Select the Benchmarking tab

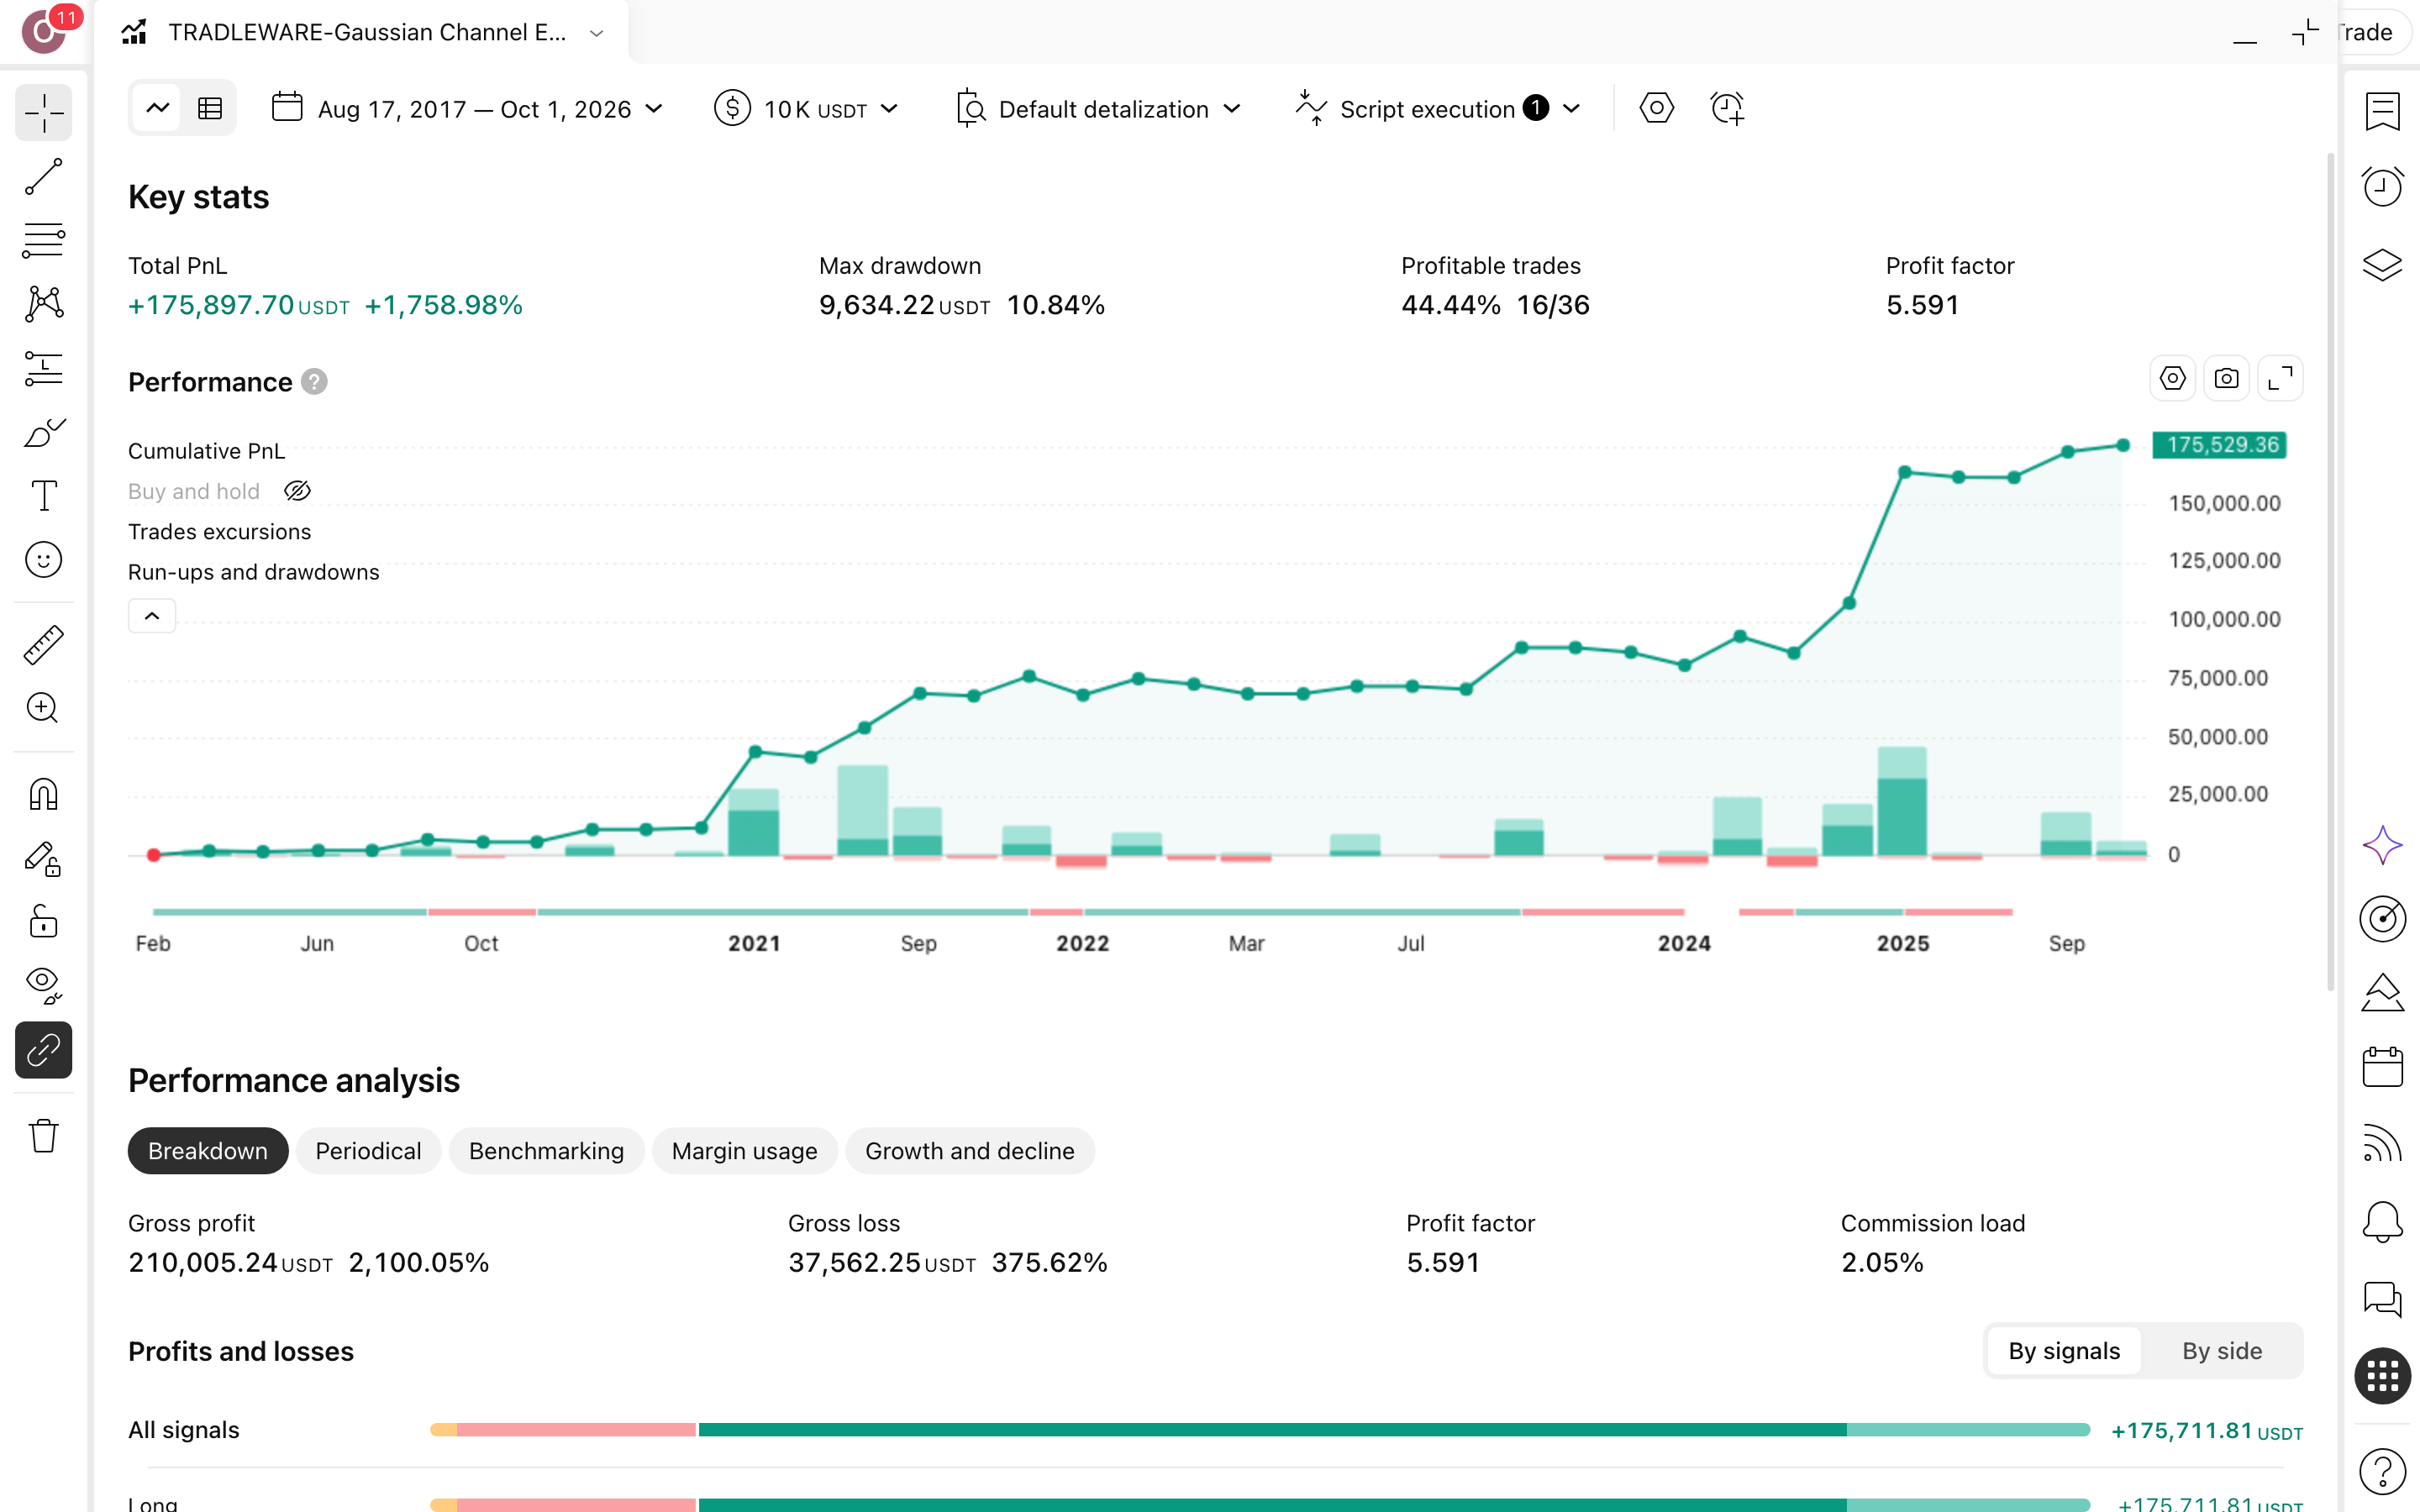546,1151
